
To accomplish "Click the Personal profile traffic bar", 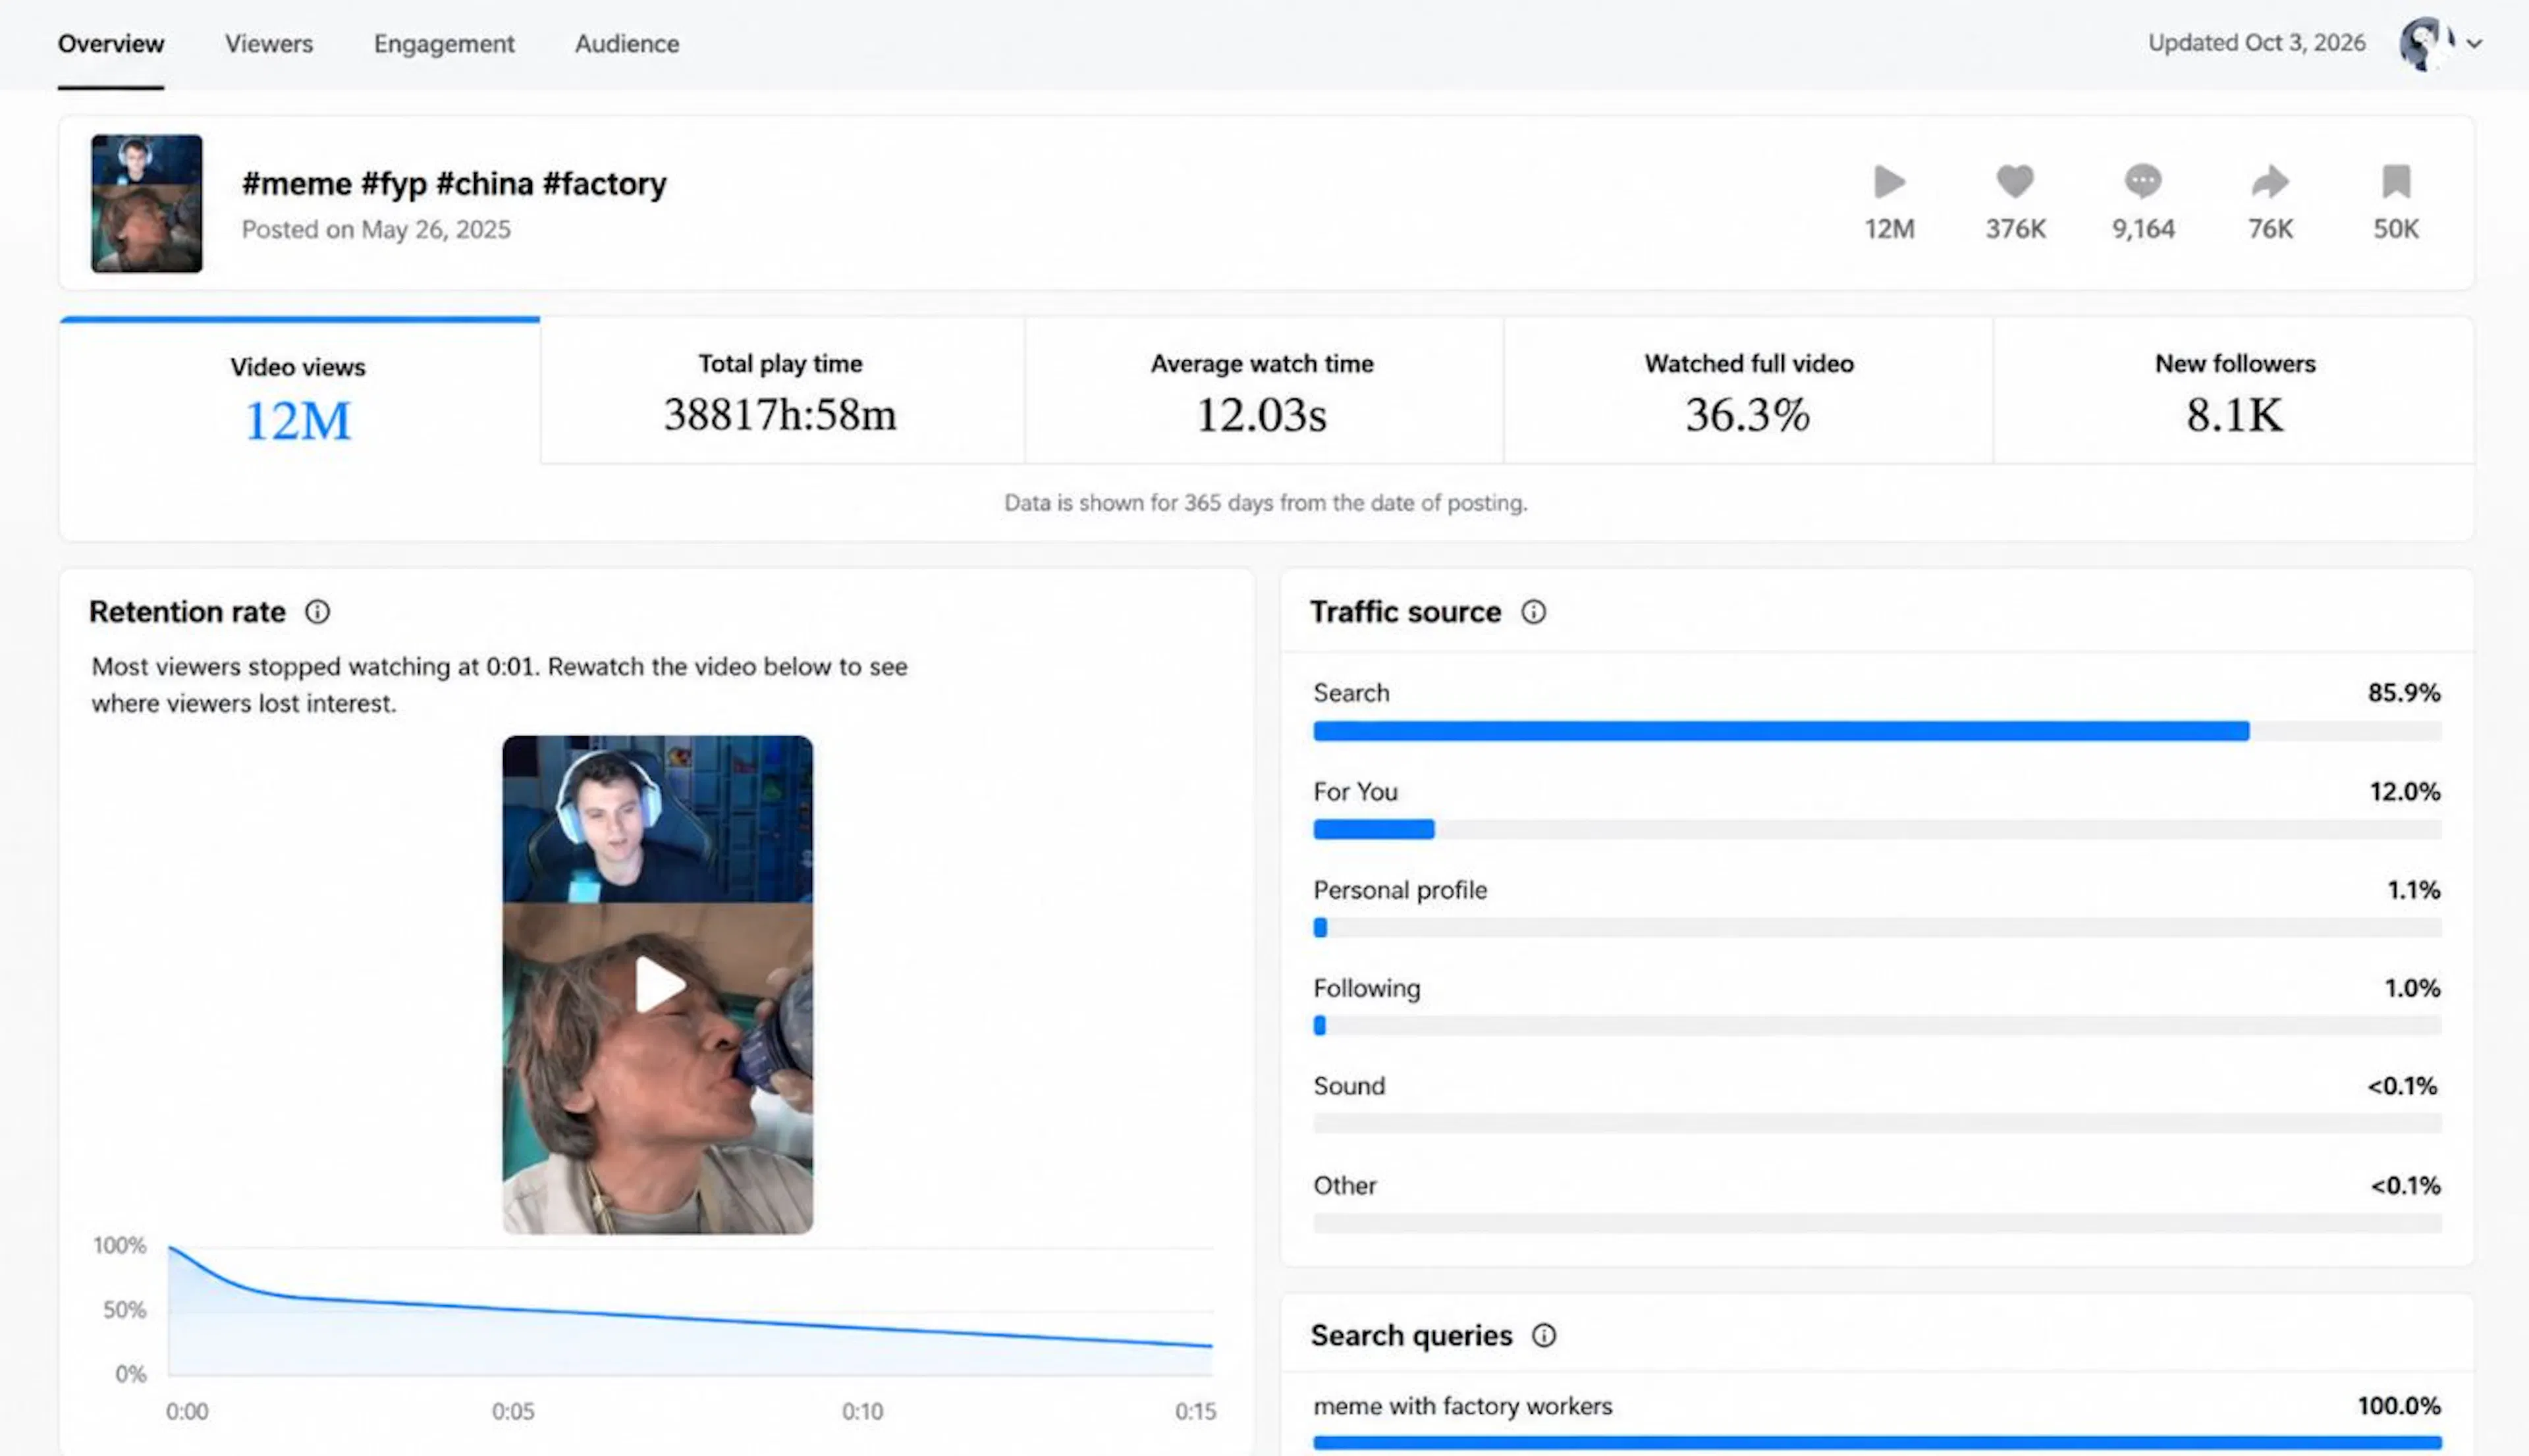I will (1877, 928).
